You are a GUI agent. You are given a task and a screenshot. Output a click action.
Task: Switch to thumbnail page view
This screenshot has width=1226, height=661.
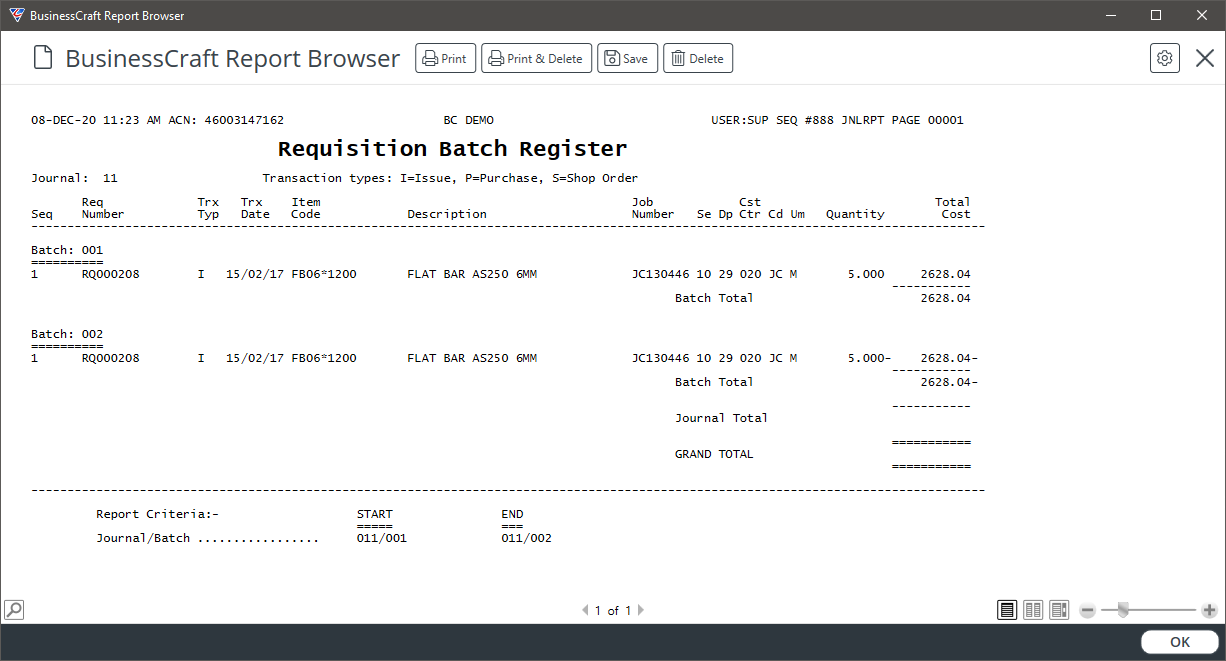(x=1059, y=609)
